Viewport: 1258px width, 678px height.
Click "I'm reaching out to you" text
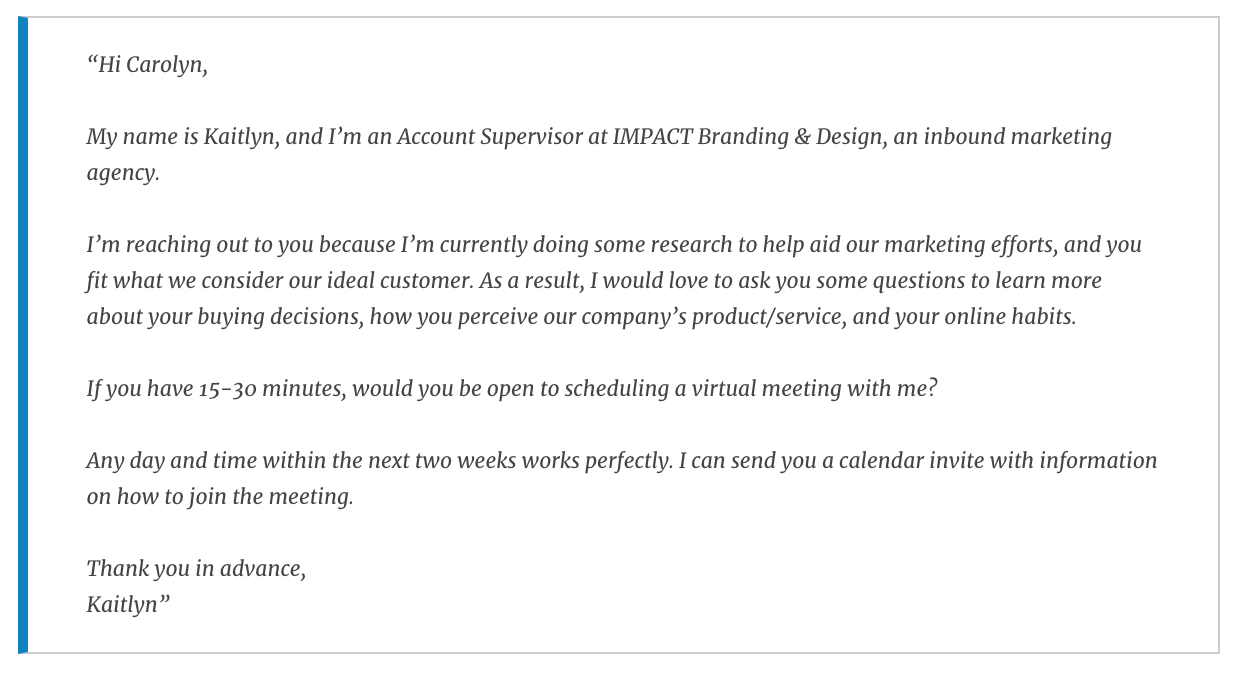click(x=200, y=245)
